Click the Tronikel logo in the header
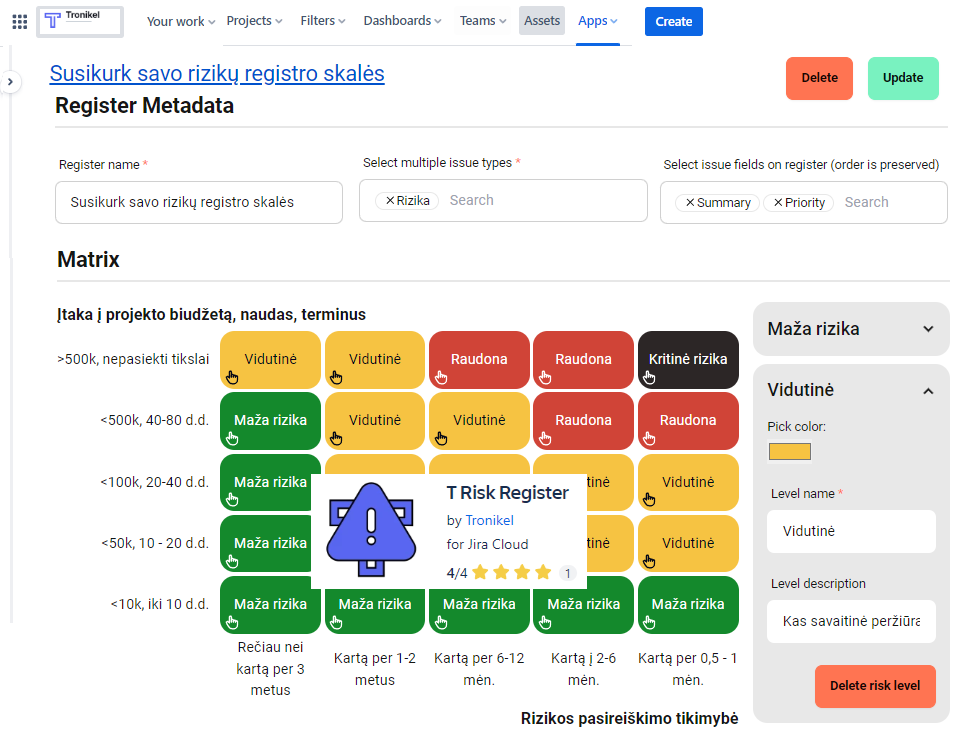 pos(80,21)
